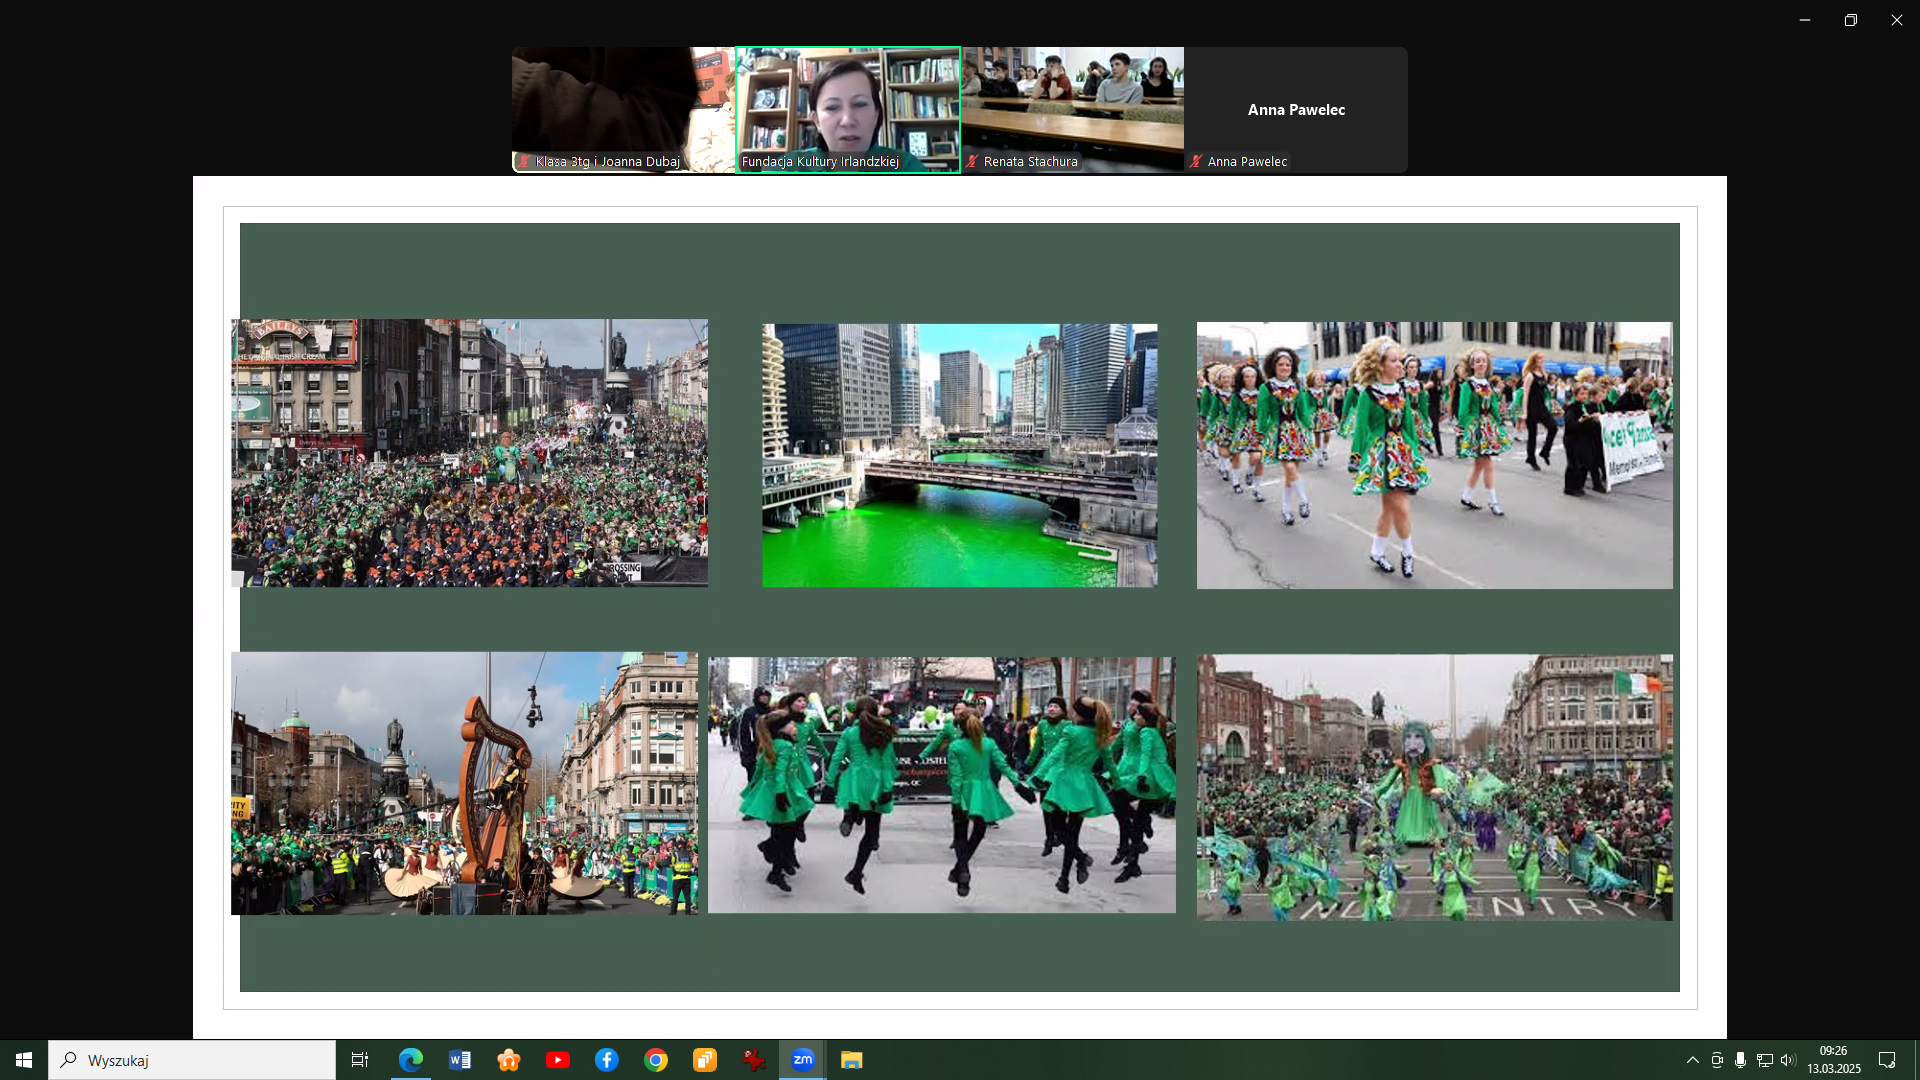Click the red IrfanView taskbar icon

pyautogui.click(x=754, y=1060)
